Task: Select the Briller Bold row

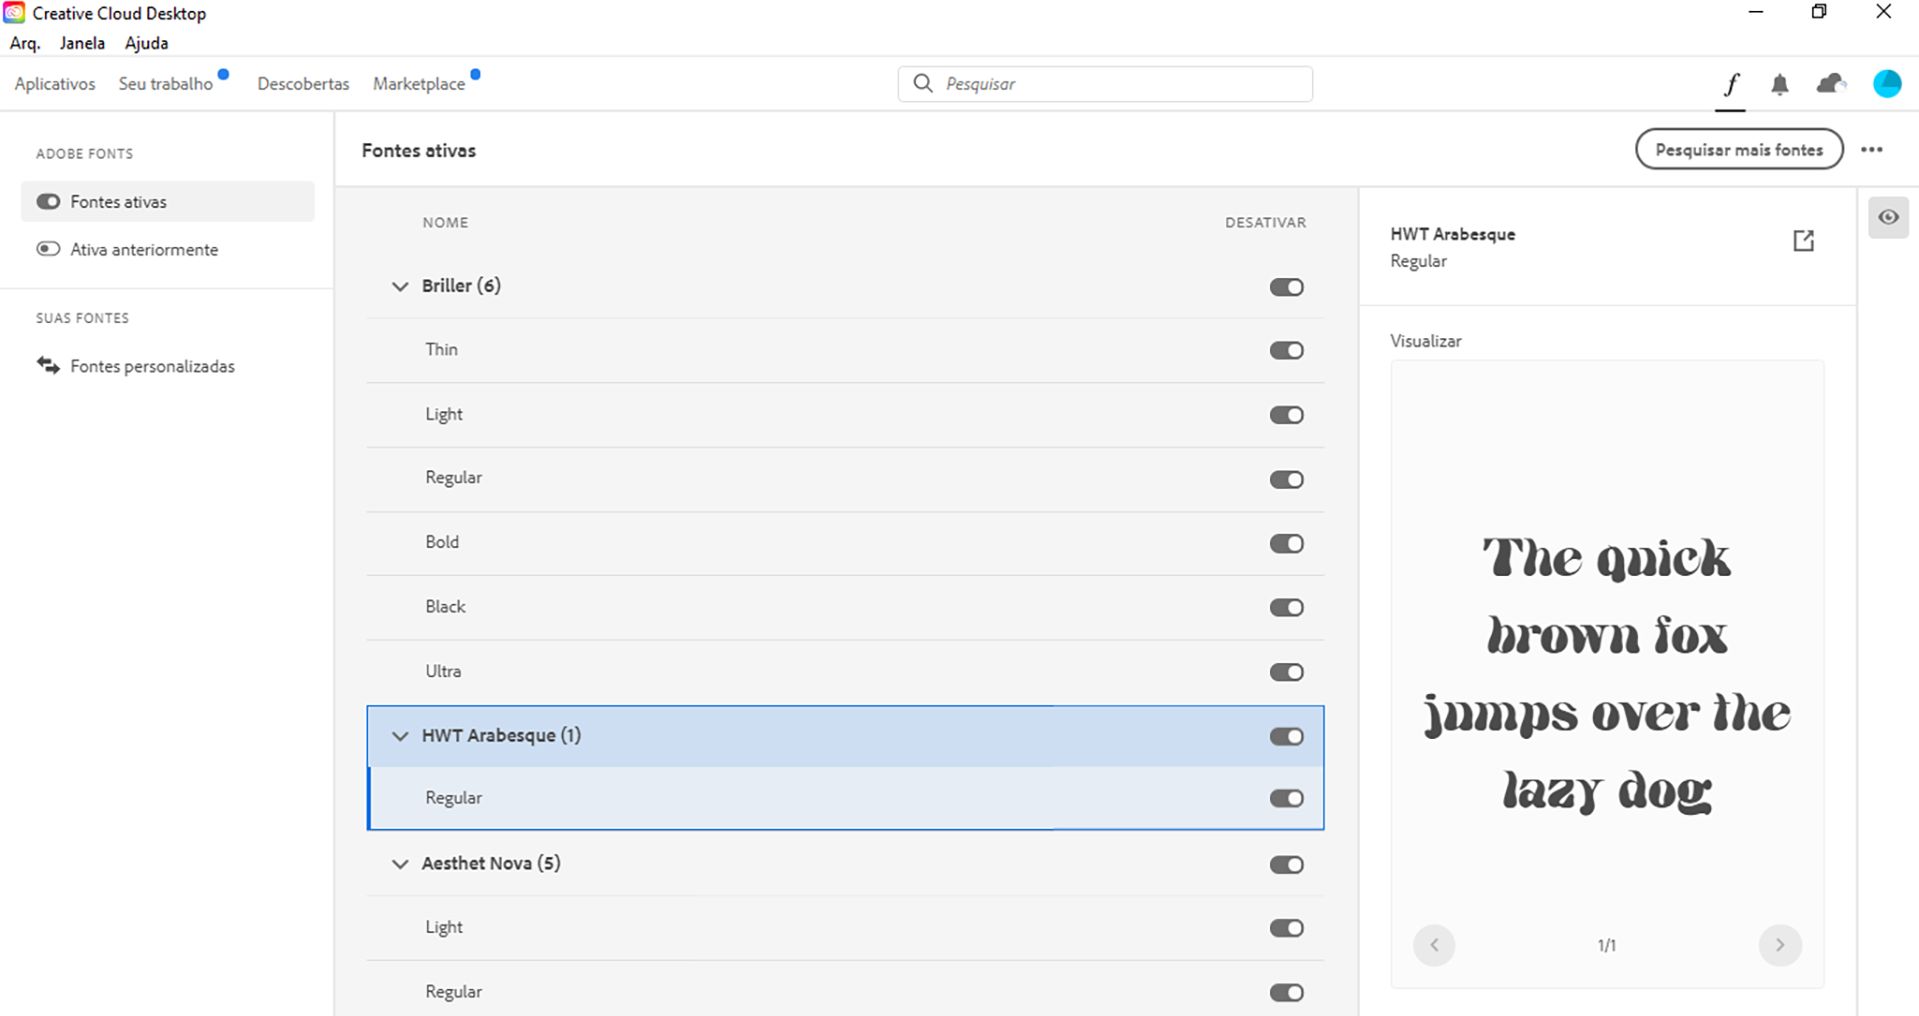Action: 845,543
